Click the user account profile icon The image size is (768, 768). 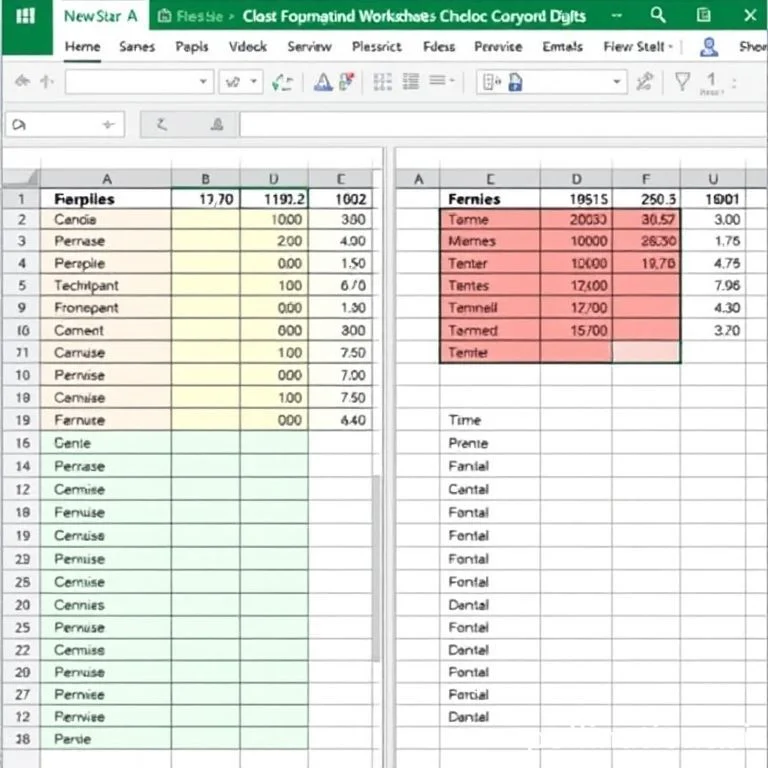pyautogui.click(x=709, y=47)
